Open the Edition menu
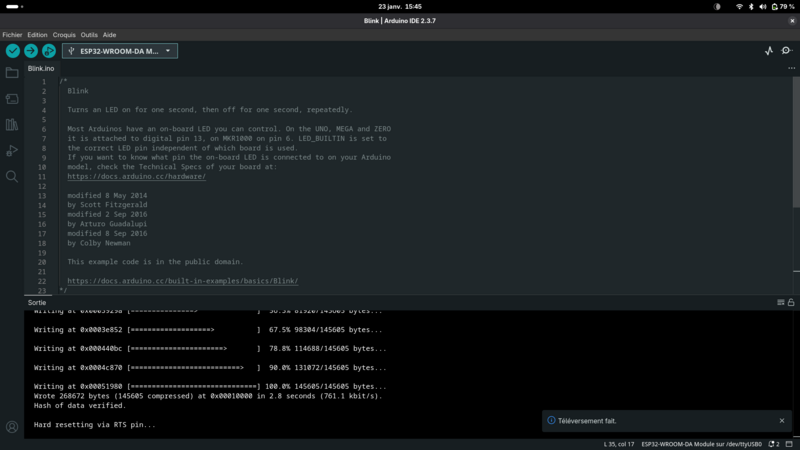The height and width of the screenshot is (450, 800). coord(37,35)
